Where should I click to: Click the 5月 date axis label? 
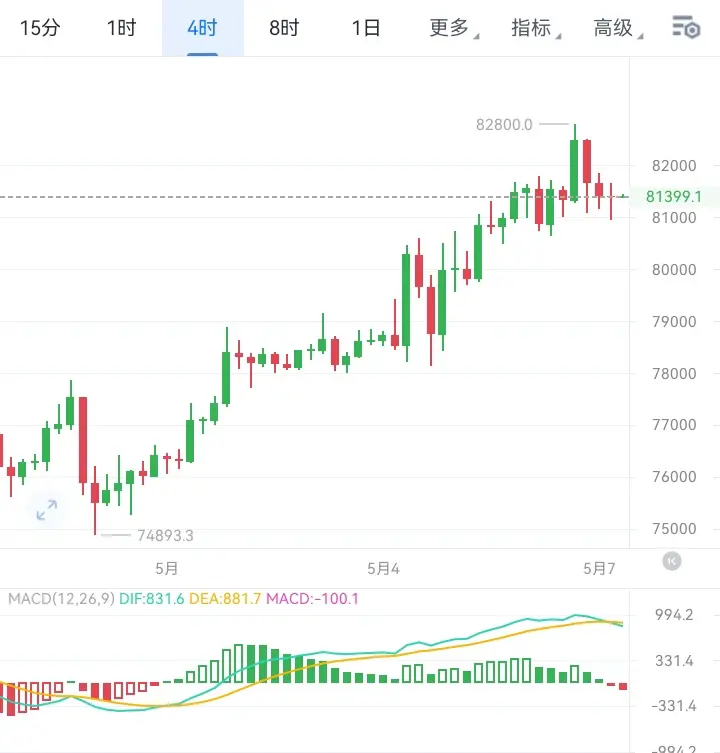(166, 569)
